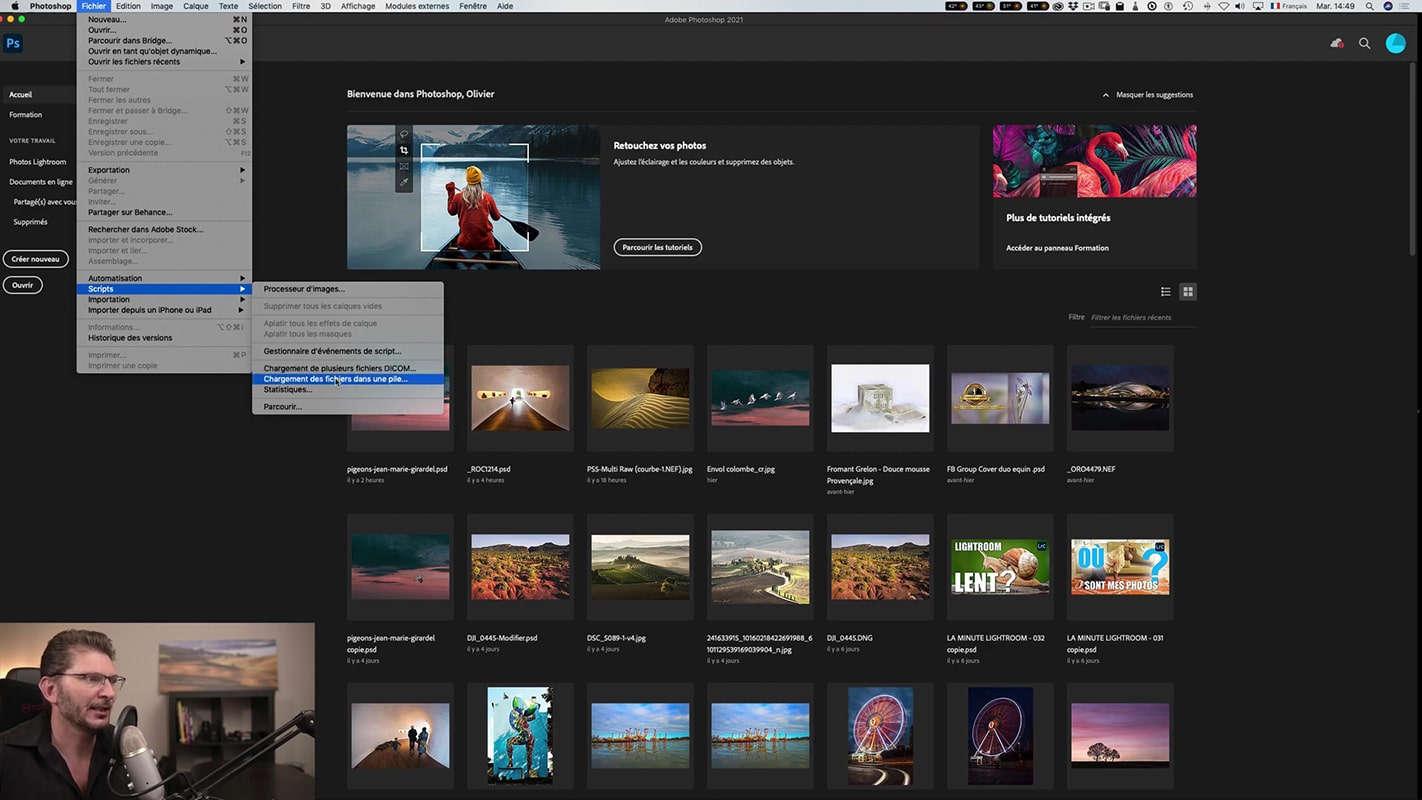Open the notification center icon
This screenshot has width=1422, height=800.
(1406, 6)
